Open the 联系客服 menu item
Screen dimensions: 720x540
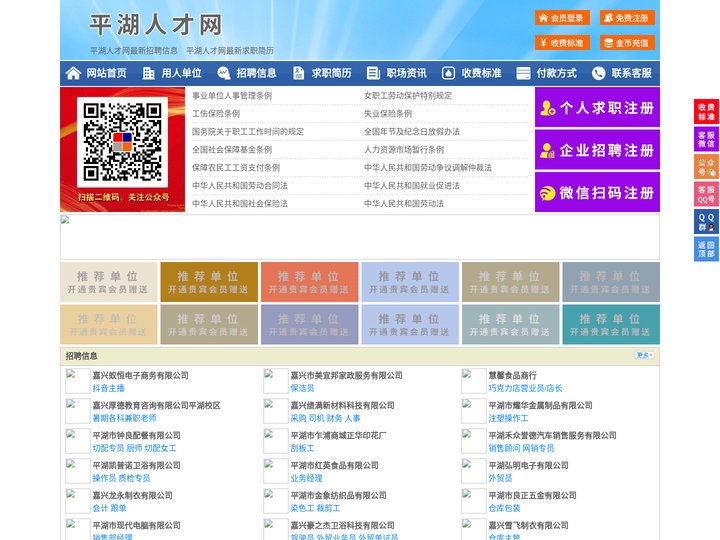click(x=631, y=73)
